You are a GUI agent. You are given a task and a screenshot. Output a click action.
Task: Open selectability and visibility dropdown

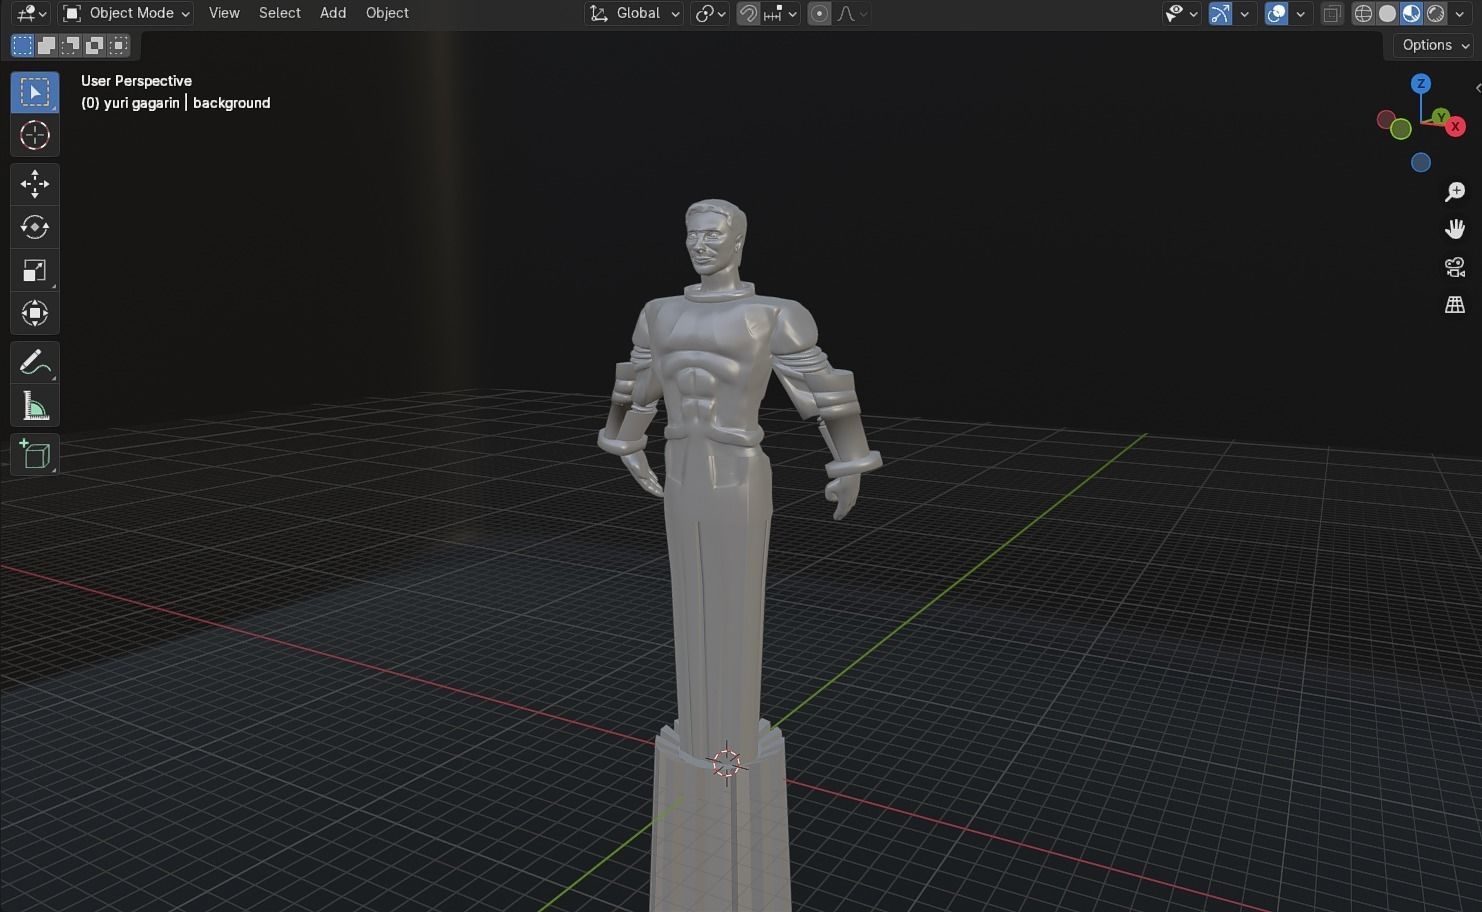tap(1181, 13)
